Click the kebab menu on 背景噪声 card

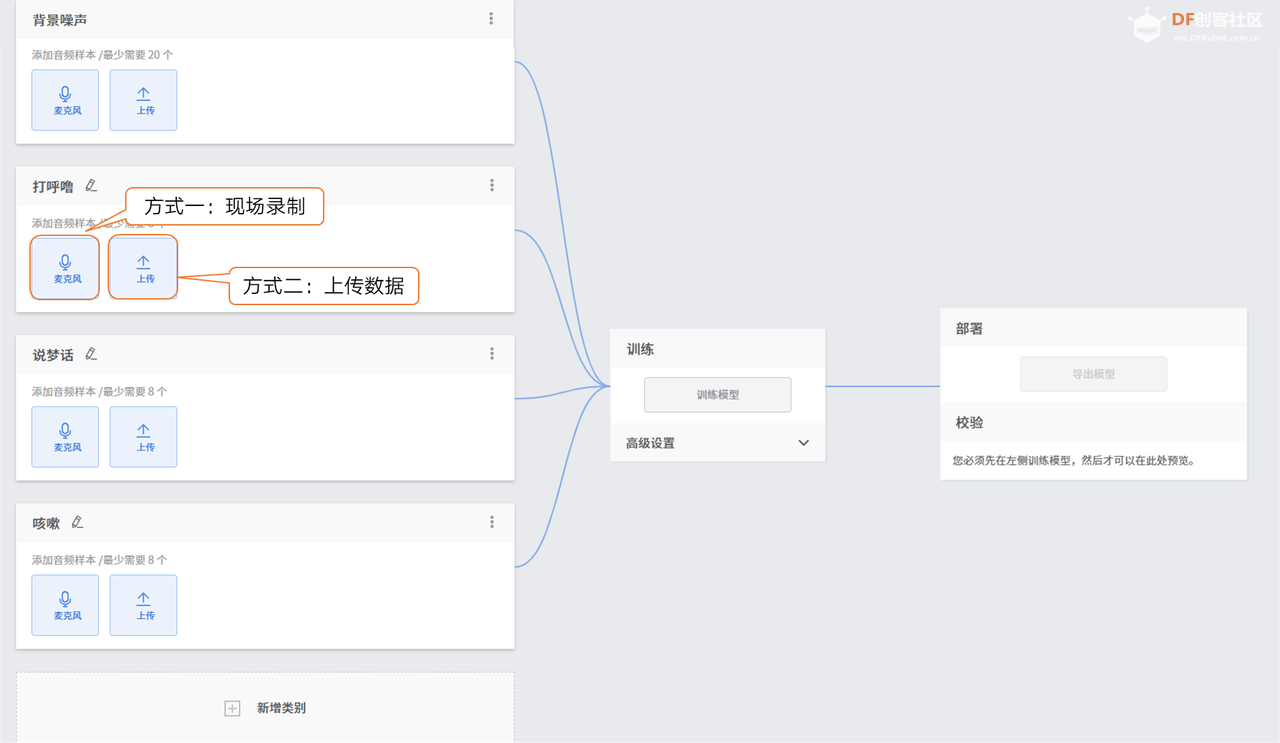click(x=491, y=17)
